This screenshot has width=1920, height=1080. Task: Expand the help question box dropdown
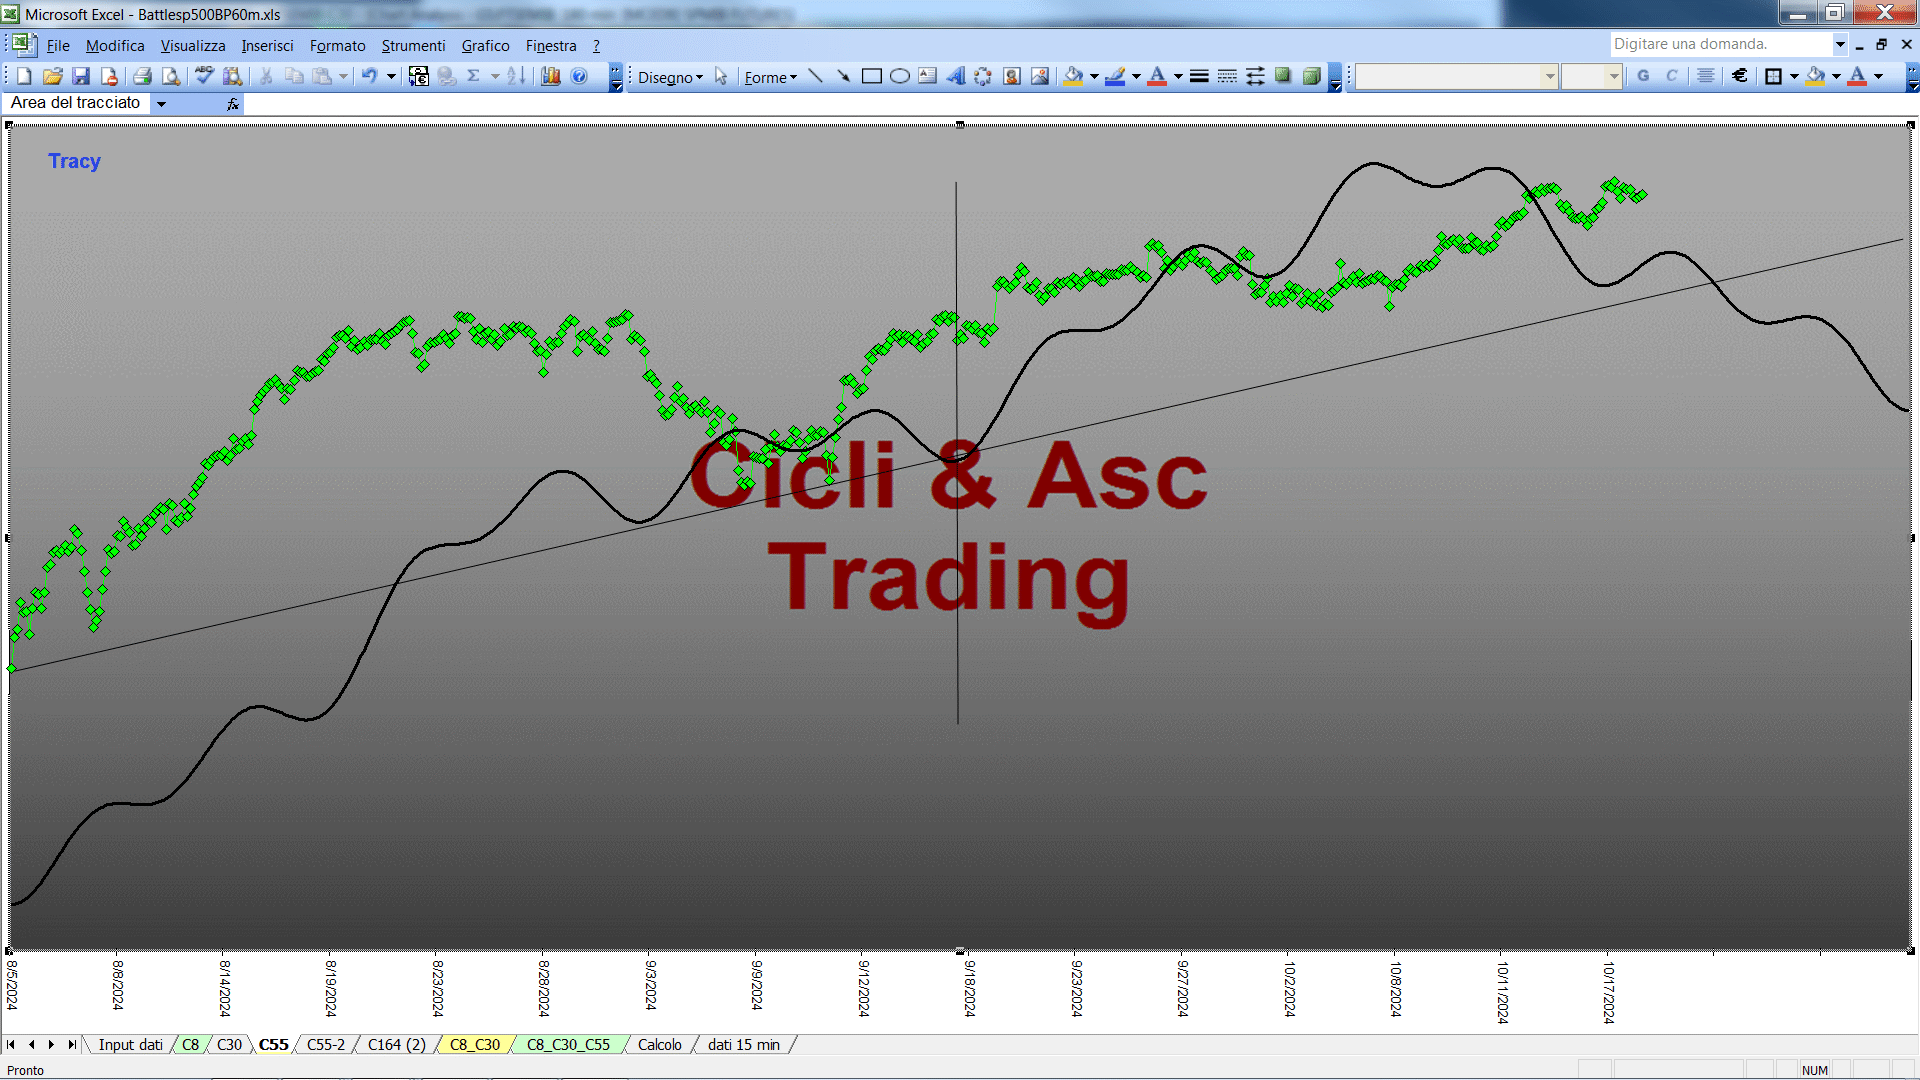click(1840, 44)
